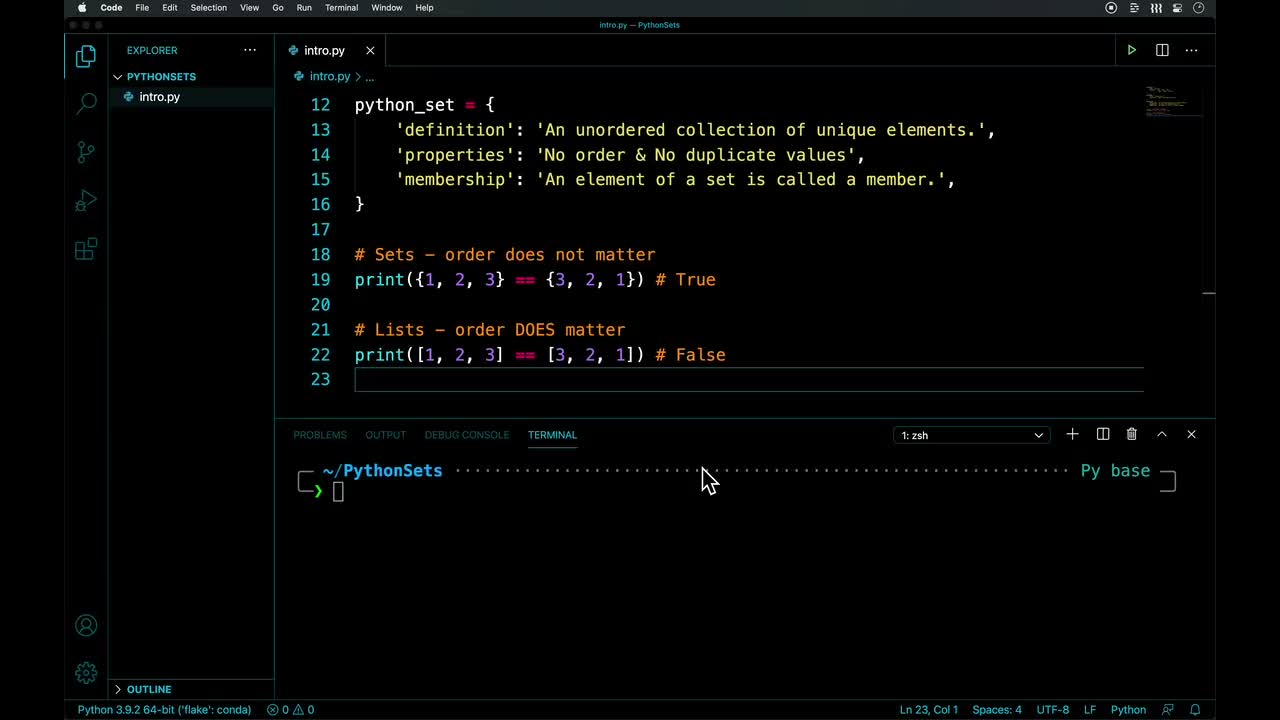Run the Python file with play button
The width and height of the screenshot is (1280, 720).
coord(1131,50)
